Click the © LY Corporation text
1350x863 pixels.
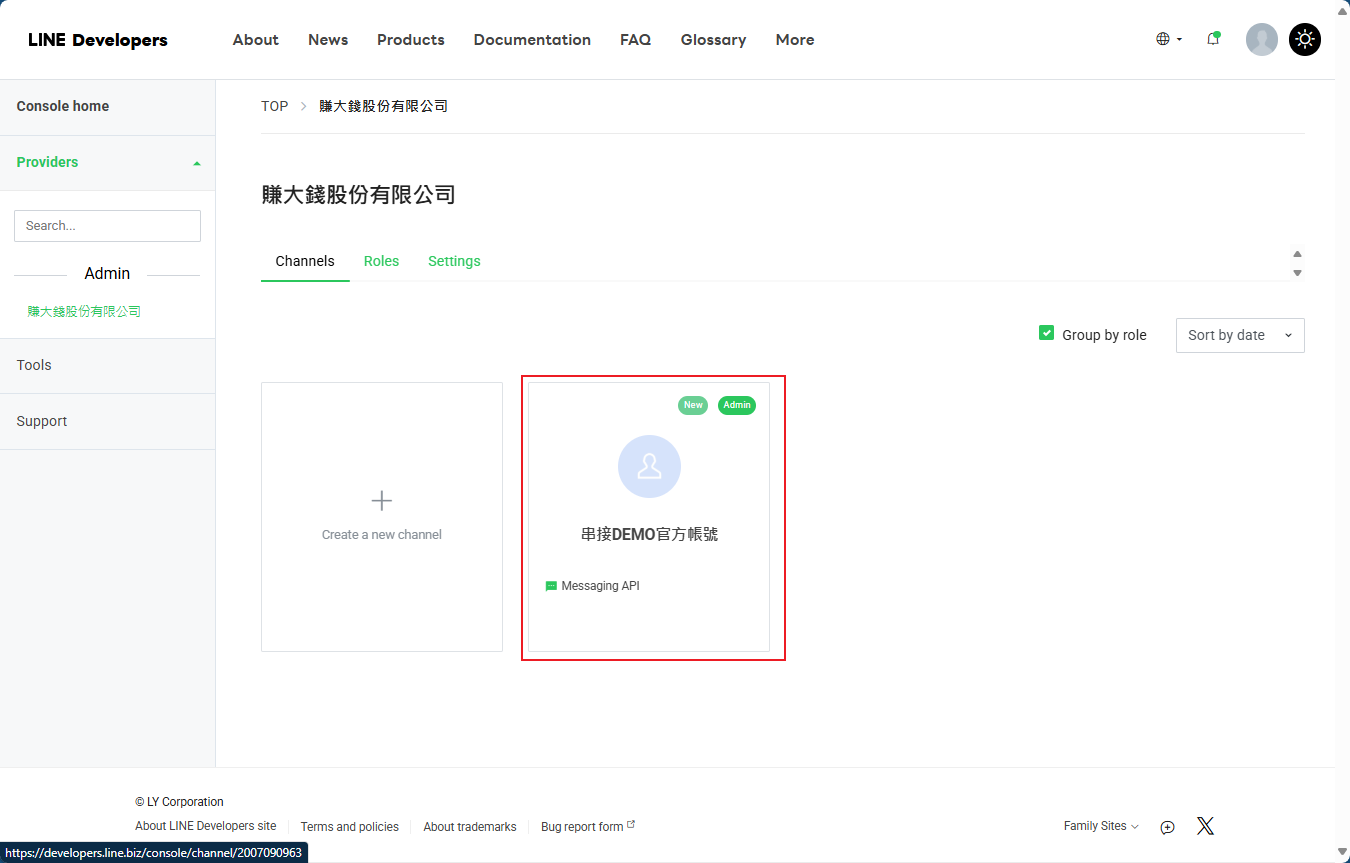[179, 802]
